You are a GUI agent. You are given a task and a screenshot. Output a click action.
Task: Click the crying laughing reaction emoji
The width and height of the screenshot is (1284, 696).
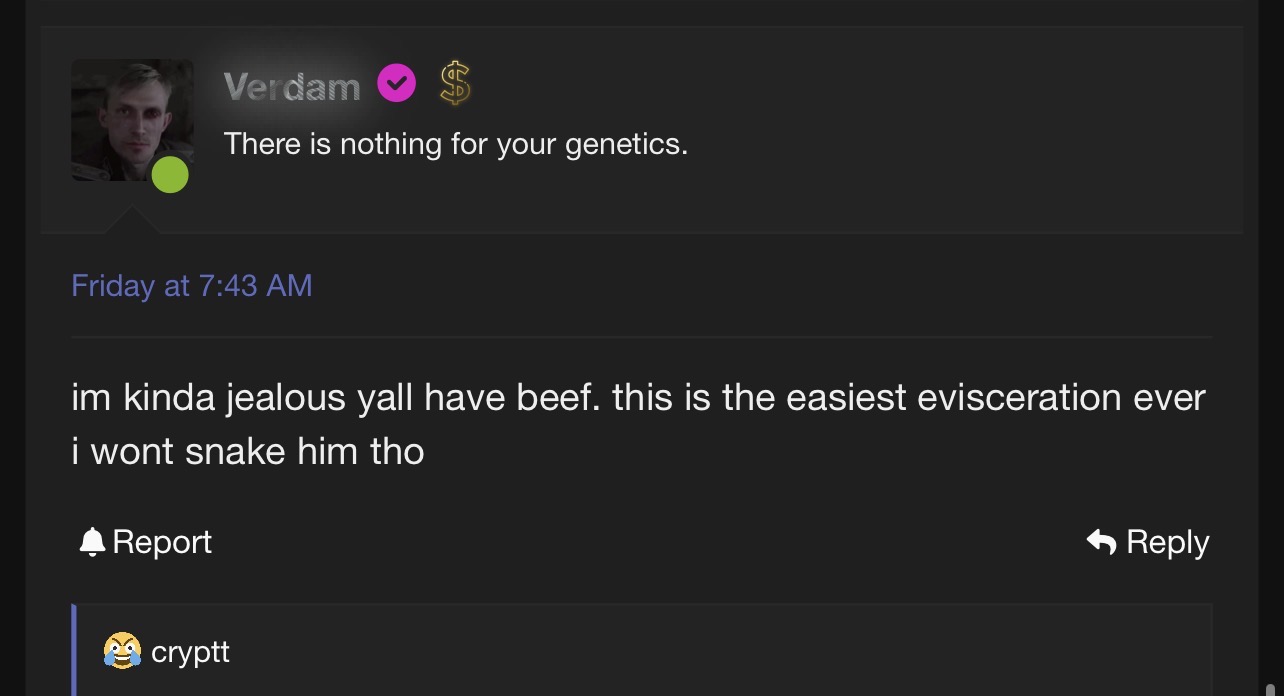tap(122, 651)
